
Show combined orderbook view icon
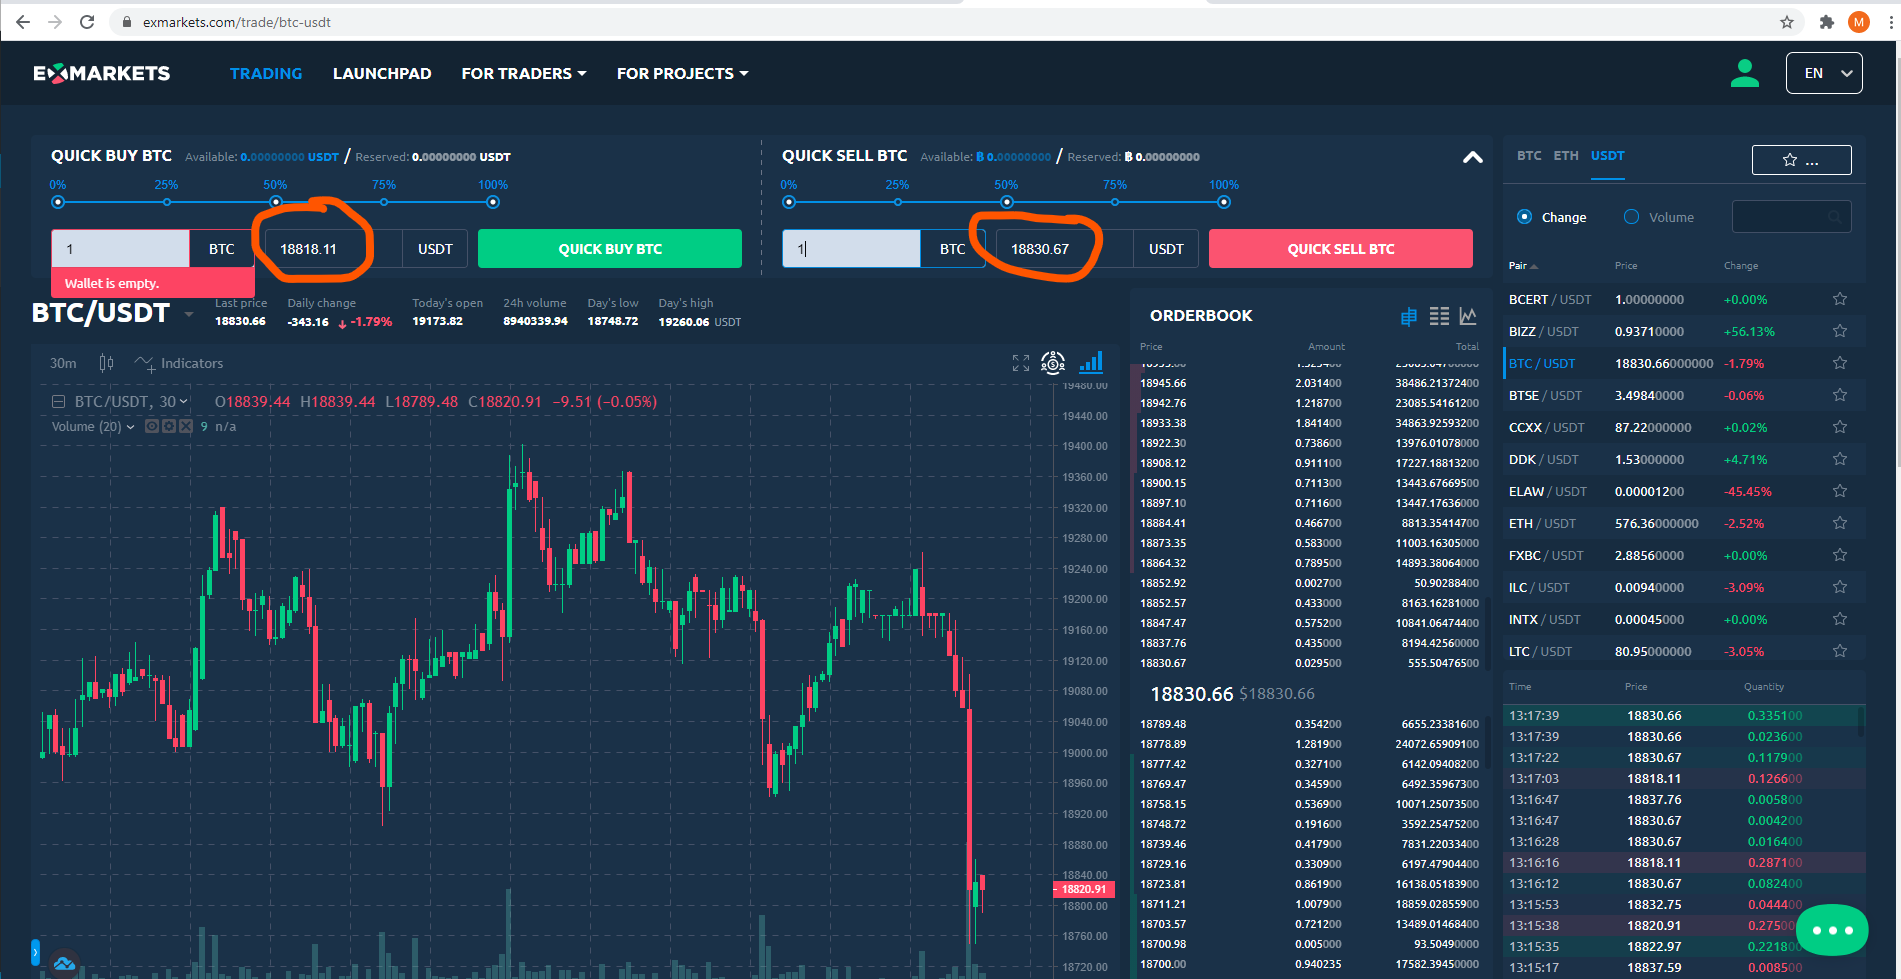click(x=1409, y=317)
